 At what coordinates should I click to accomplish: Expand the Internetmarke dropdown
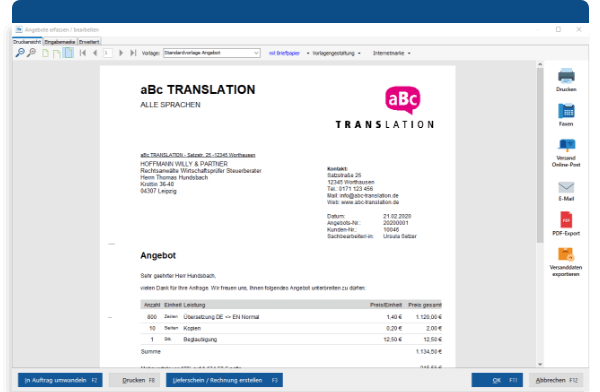point(391,53)
